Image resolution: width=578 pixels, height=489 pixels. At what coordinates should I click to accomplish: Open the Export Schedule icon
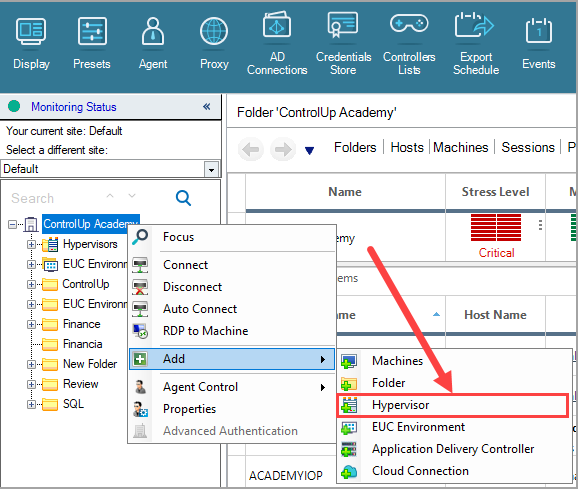pos(476,43)
